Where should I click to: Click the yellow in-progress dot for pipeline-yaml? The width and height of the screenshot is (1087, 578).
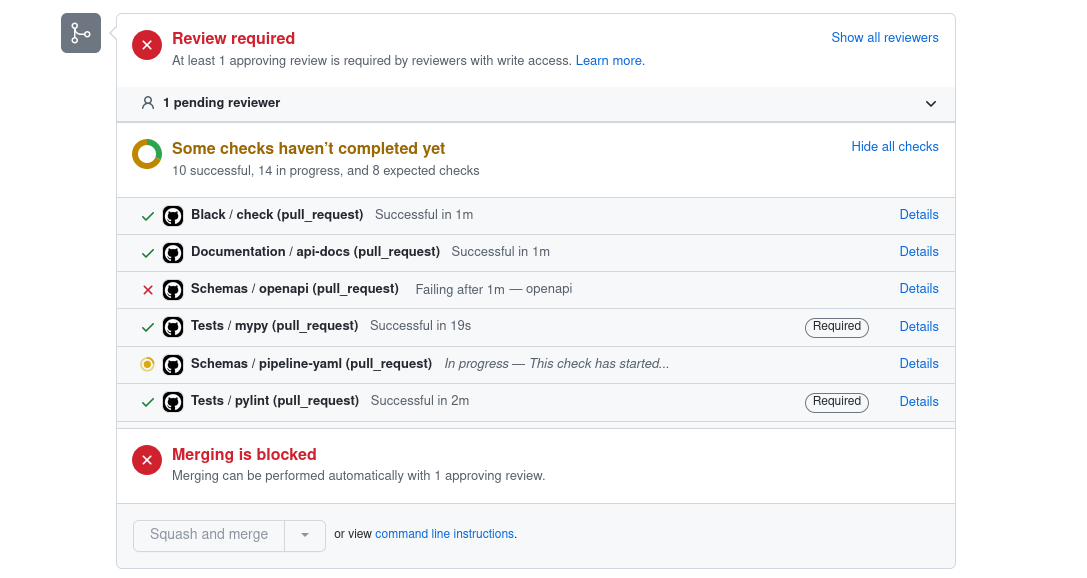[x=147, y=364]
